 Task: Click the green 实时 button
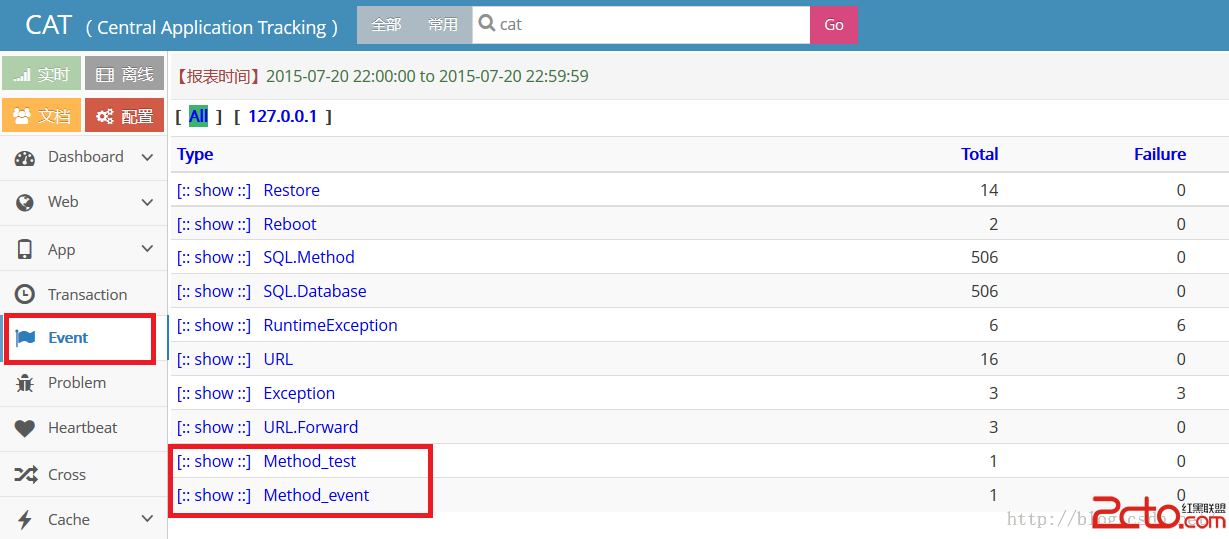[x=41, y=74]
